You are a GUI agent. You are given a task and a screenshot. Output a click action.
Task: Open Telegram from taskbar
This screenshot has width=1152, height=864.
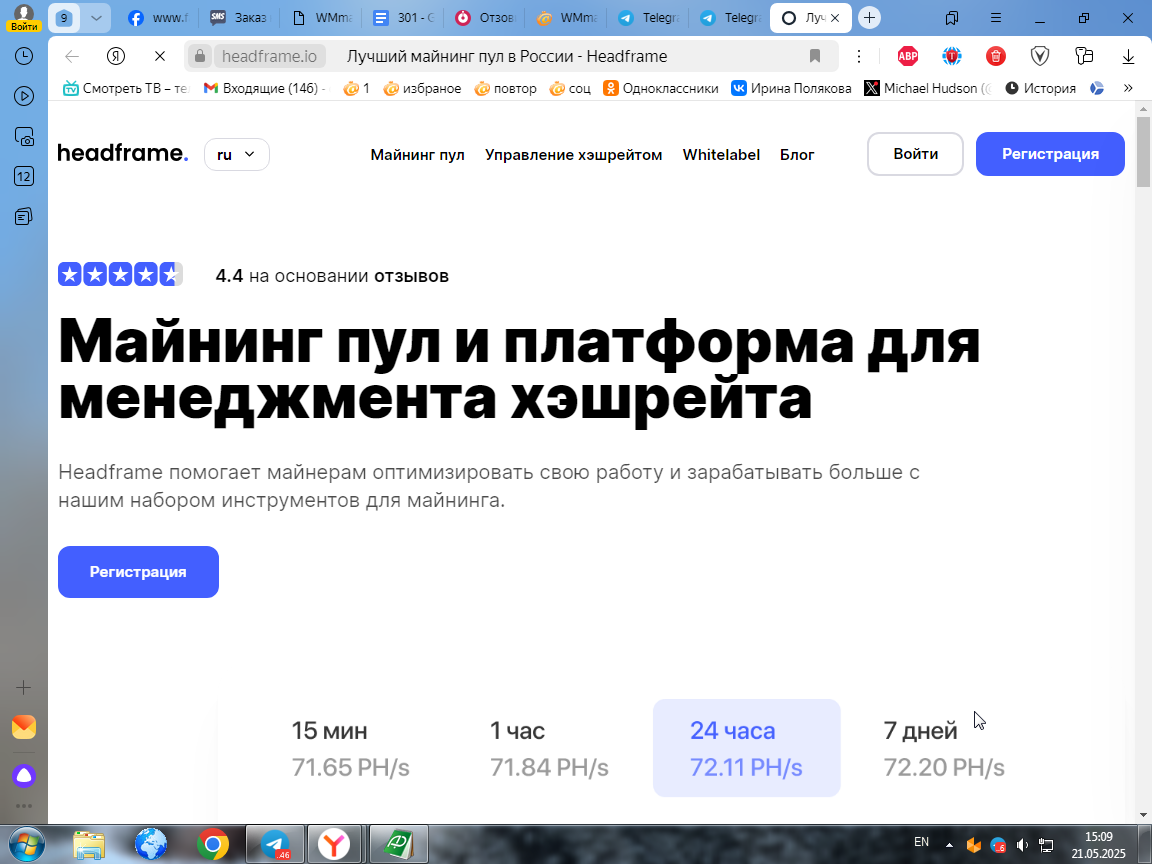[x=275, y=845]
